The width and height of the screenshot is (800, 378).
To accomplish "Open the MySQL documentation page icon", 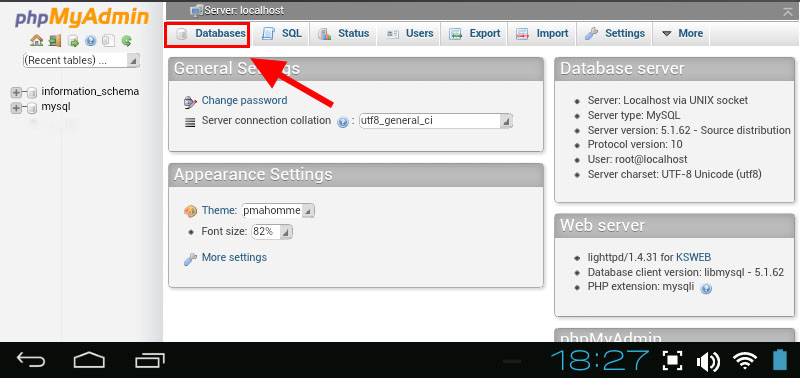I will pos(108,41).
